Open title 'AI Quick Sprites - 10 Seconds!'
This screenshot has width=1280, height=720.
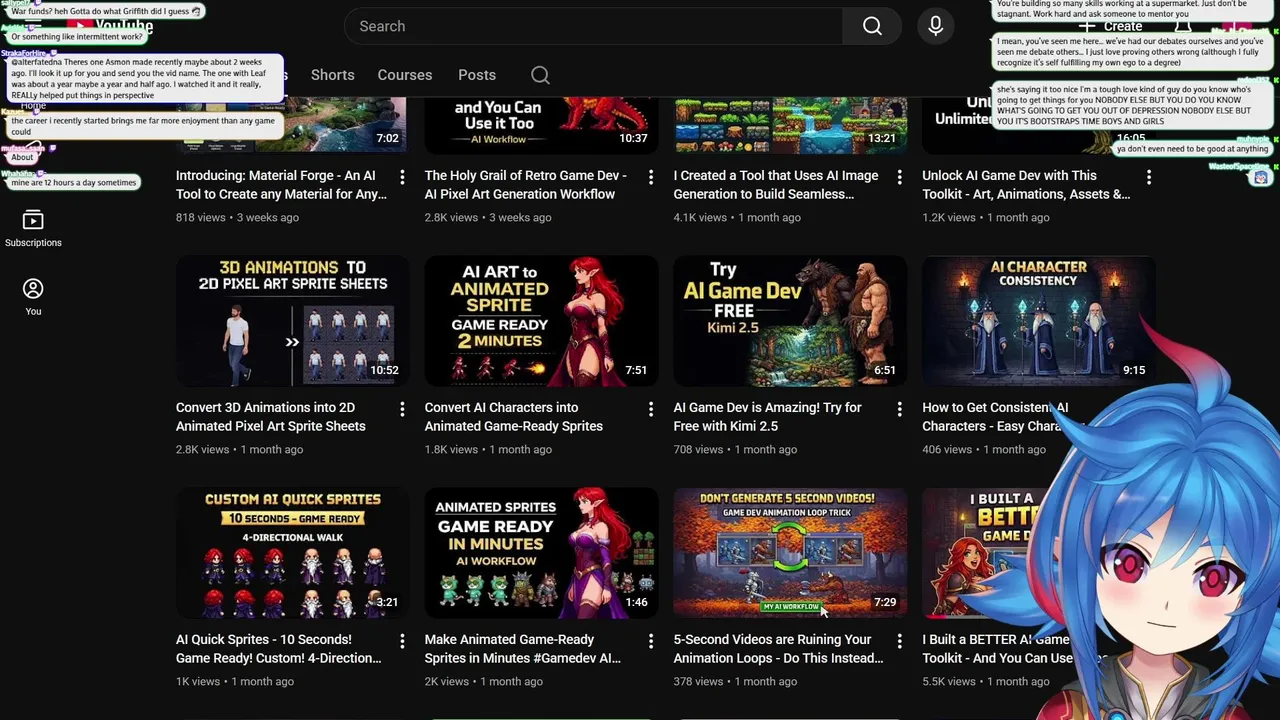point(279,649)
